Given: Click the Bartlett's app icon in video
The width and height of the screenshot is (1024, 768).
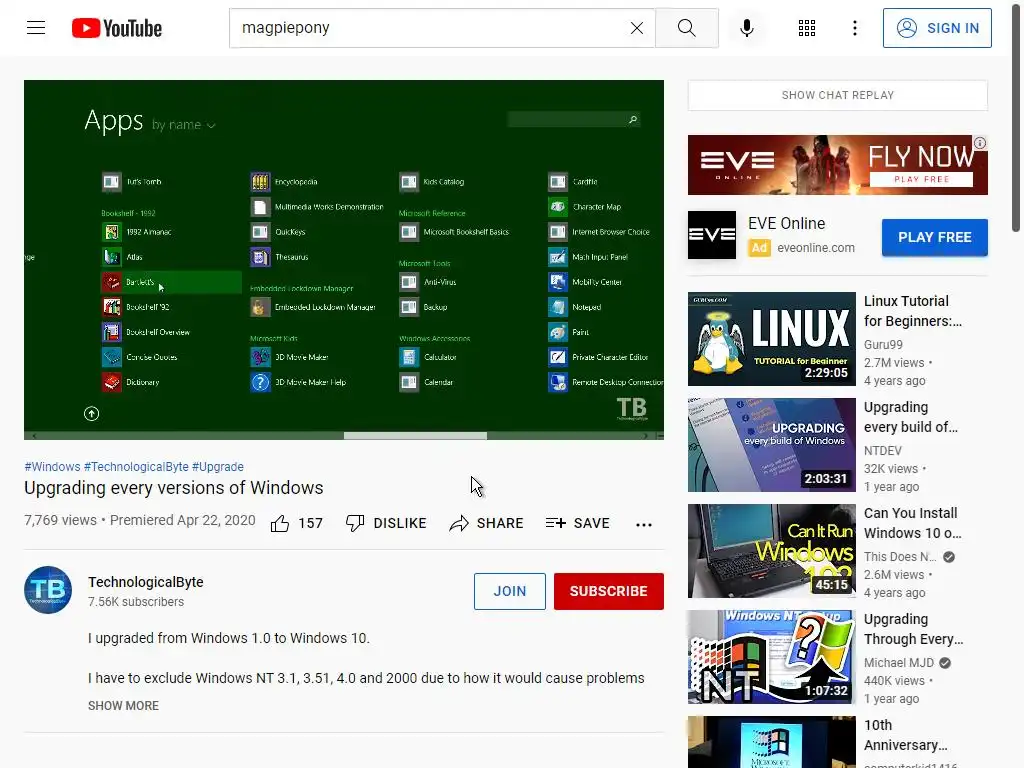Looking at the screenshot, I should (112, 282).
